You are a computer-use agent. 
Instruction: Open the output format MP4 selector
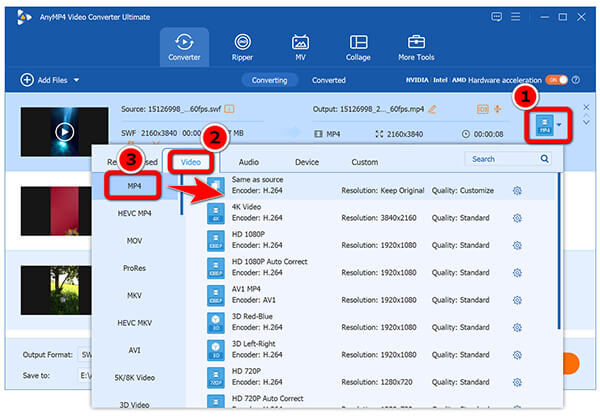(548, 125)
